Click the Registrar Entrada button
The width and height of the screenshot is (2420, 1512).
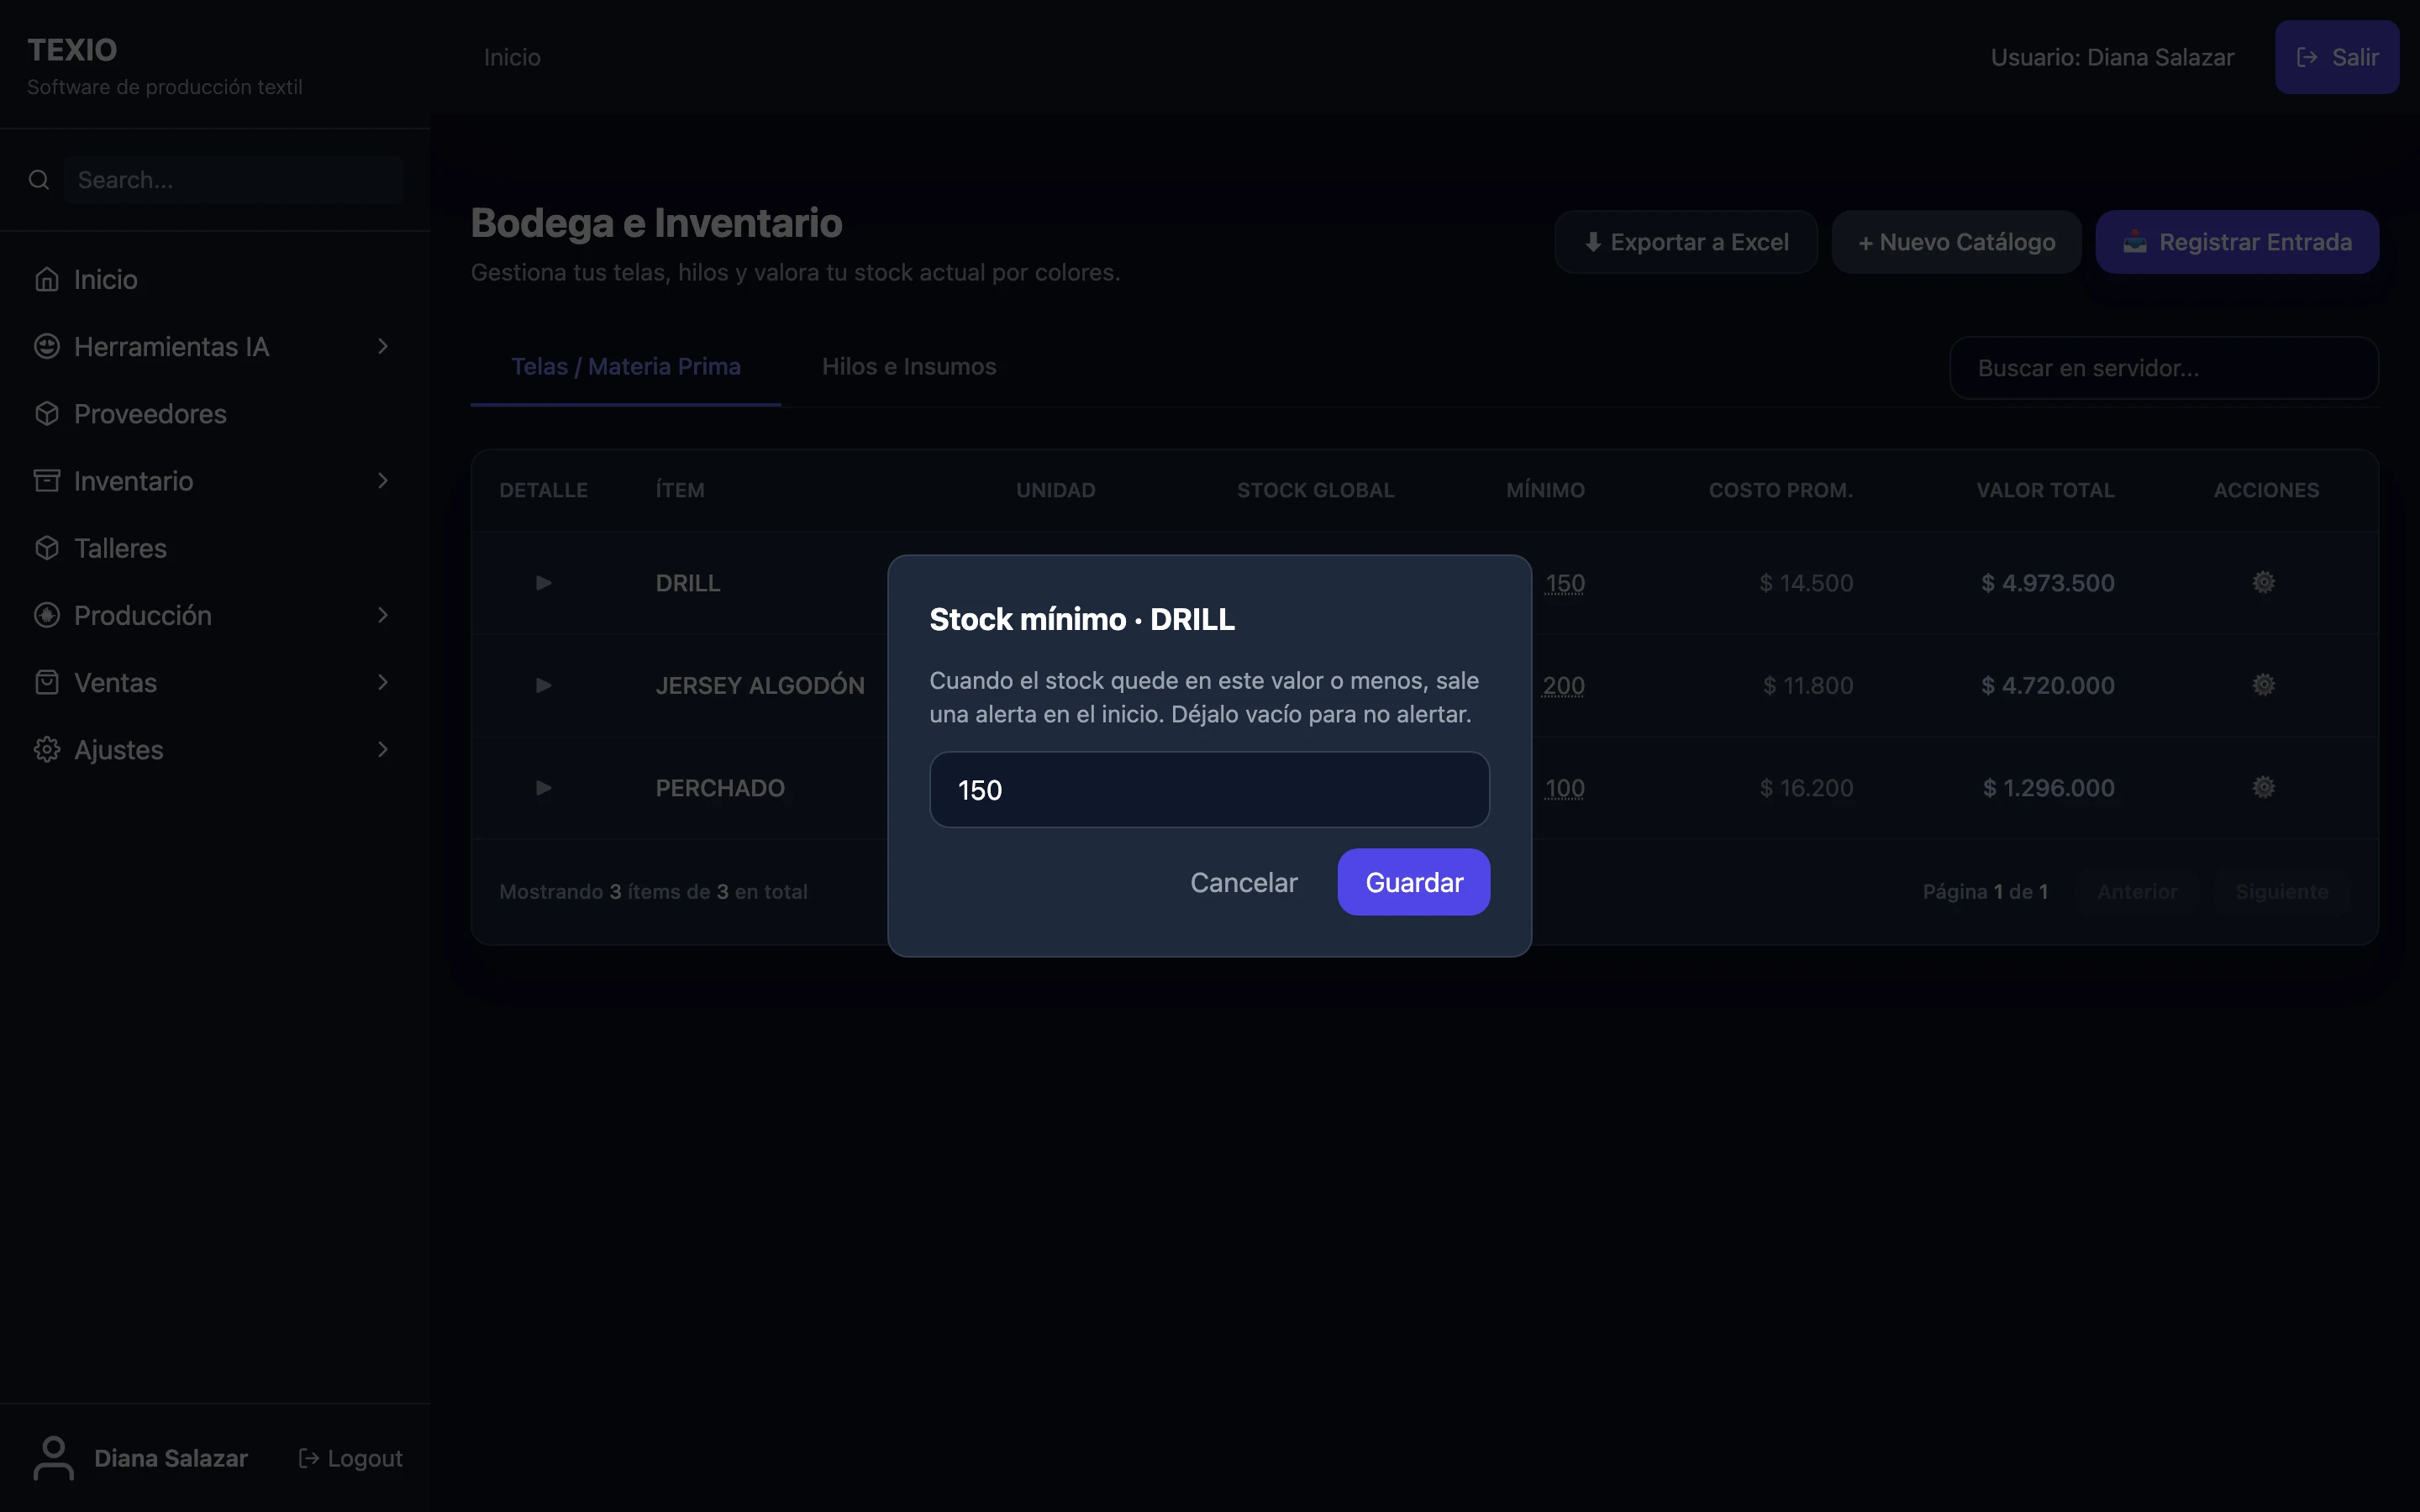click(2237, 242)
